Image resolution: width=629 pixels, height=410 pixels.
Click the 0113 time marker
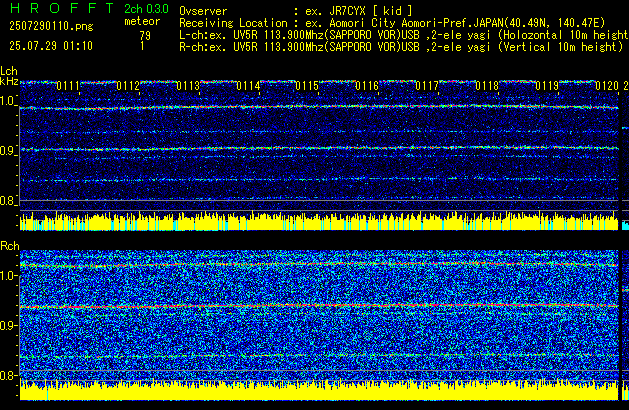(x=188, y=86)
